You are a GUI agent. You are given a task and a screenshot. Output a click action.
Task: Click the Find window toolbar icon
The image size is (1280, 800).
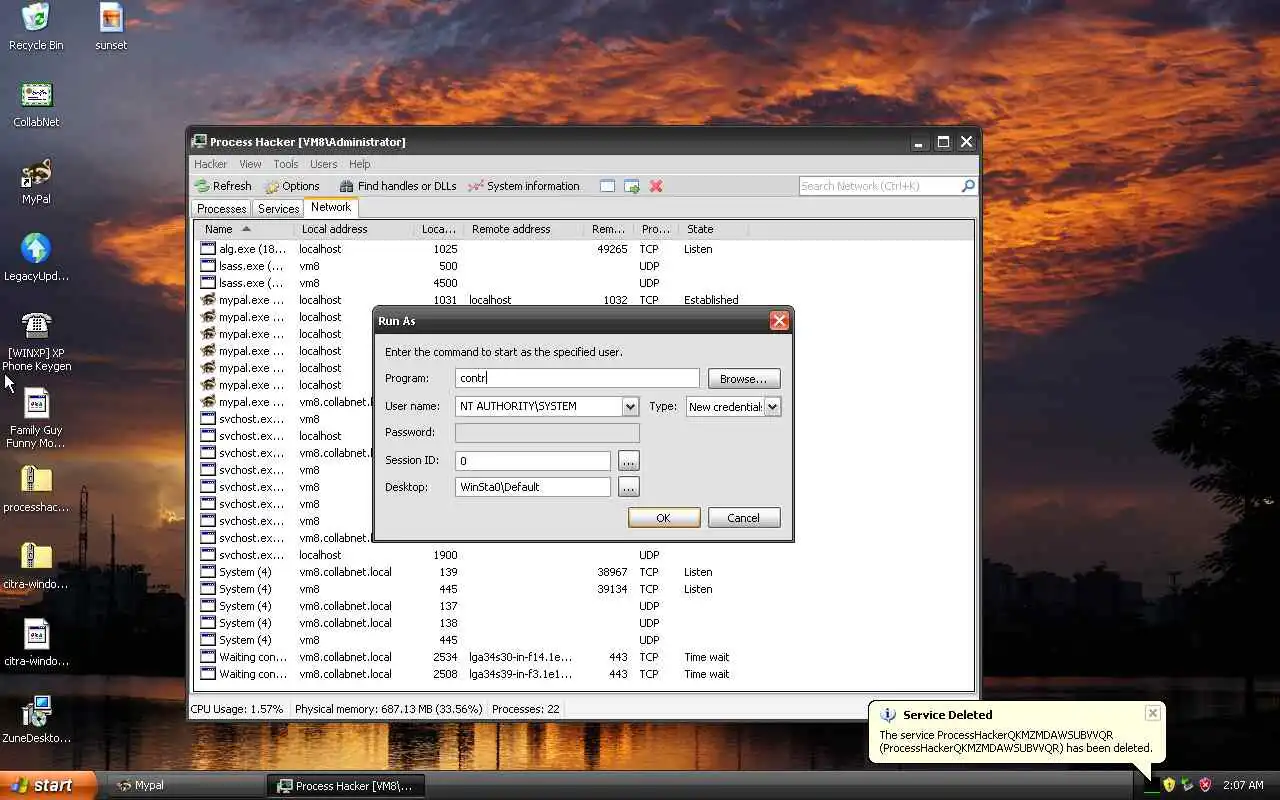coord(607,186)
